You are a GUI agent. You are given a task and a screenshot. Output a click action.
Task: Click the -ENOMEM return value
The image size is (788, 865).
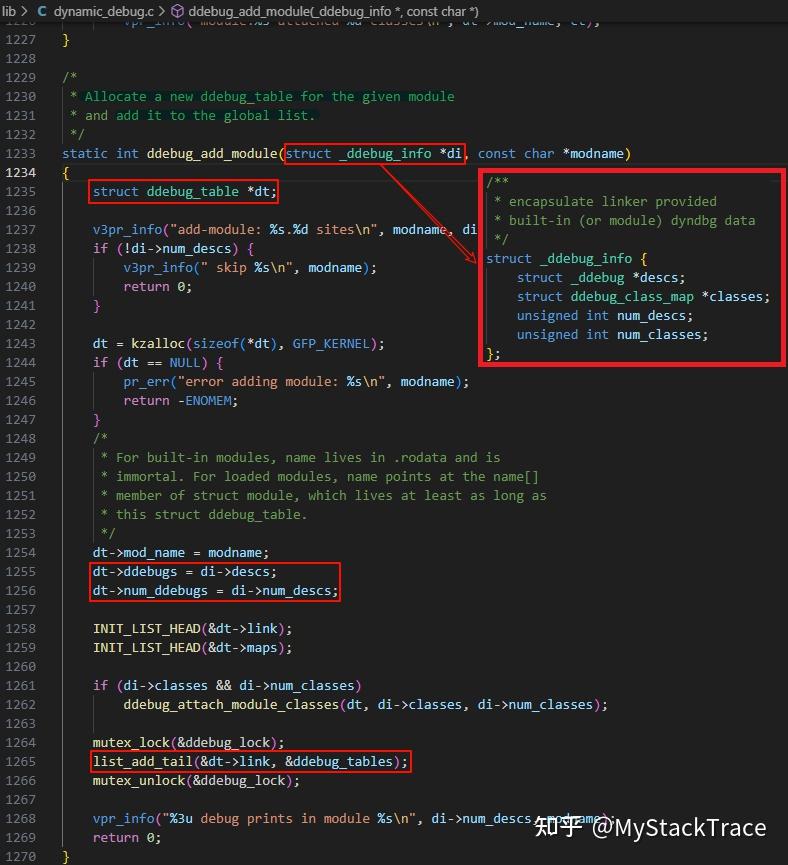[x=207, y=401]
